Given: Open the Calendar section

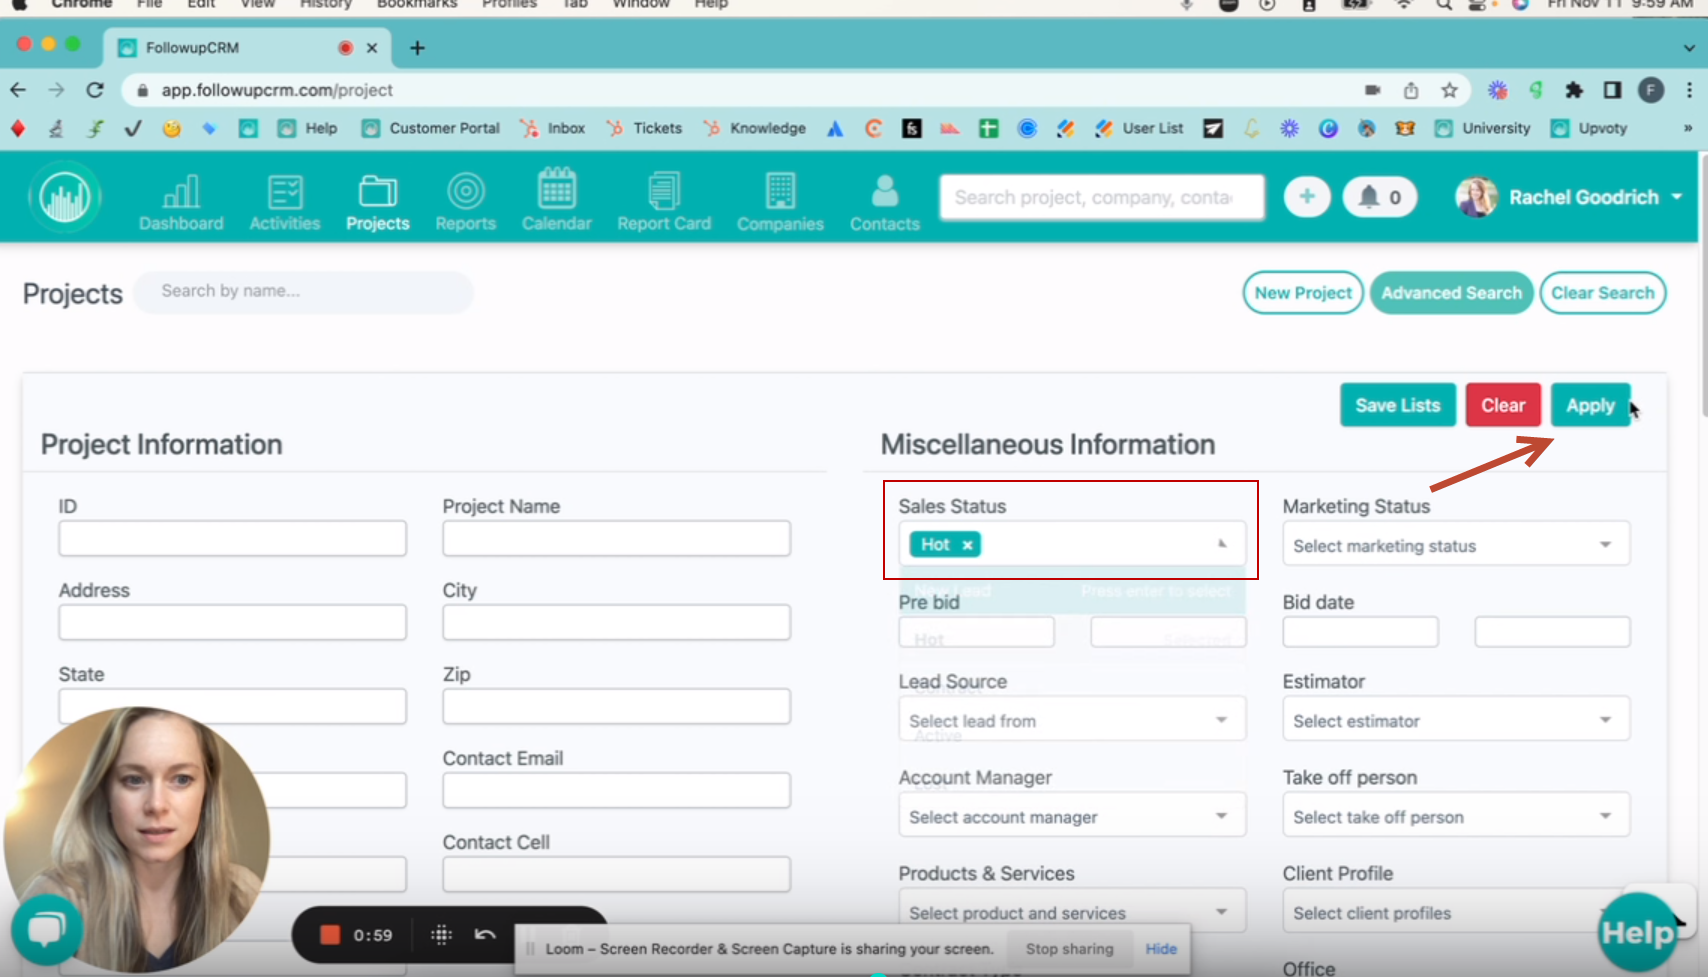Looking at the screenshot, I should (556, 200).
